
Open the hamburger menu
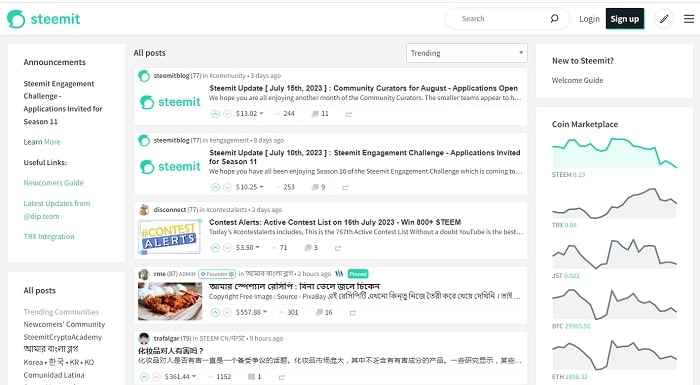coord(689,19)
